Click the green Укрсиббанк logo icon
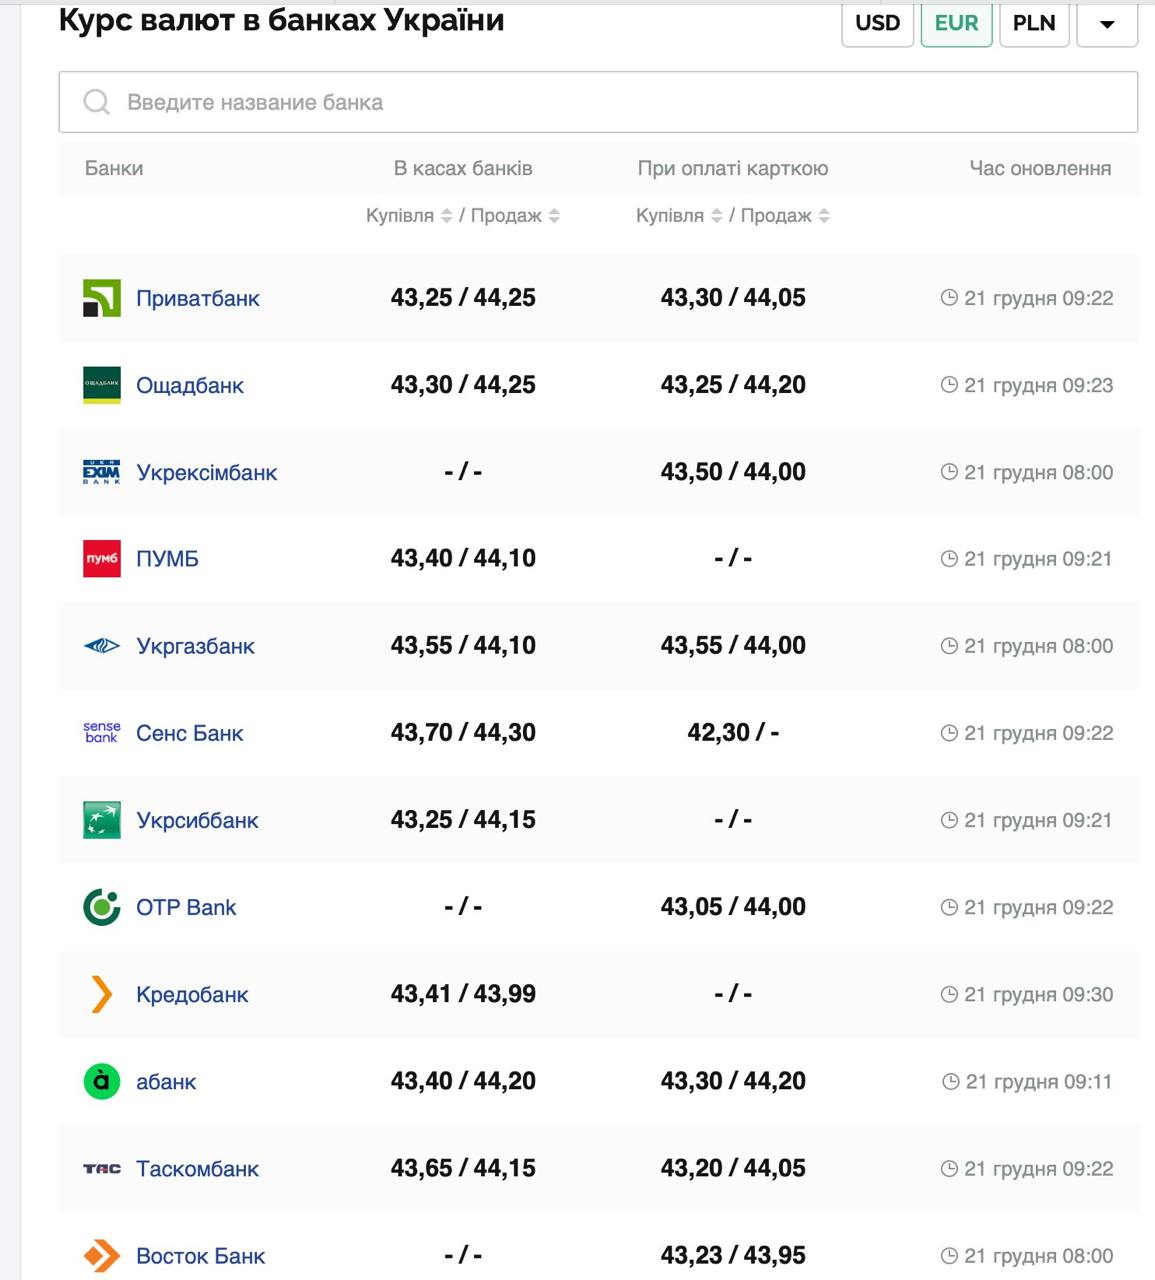 101,820
